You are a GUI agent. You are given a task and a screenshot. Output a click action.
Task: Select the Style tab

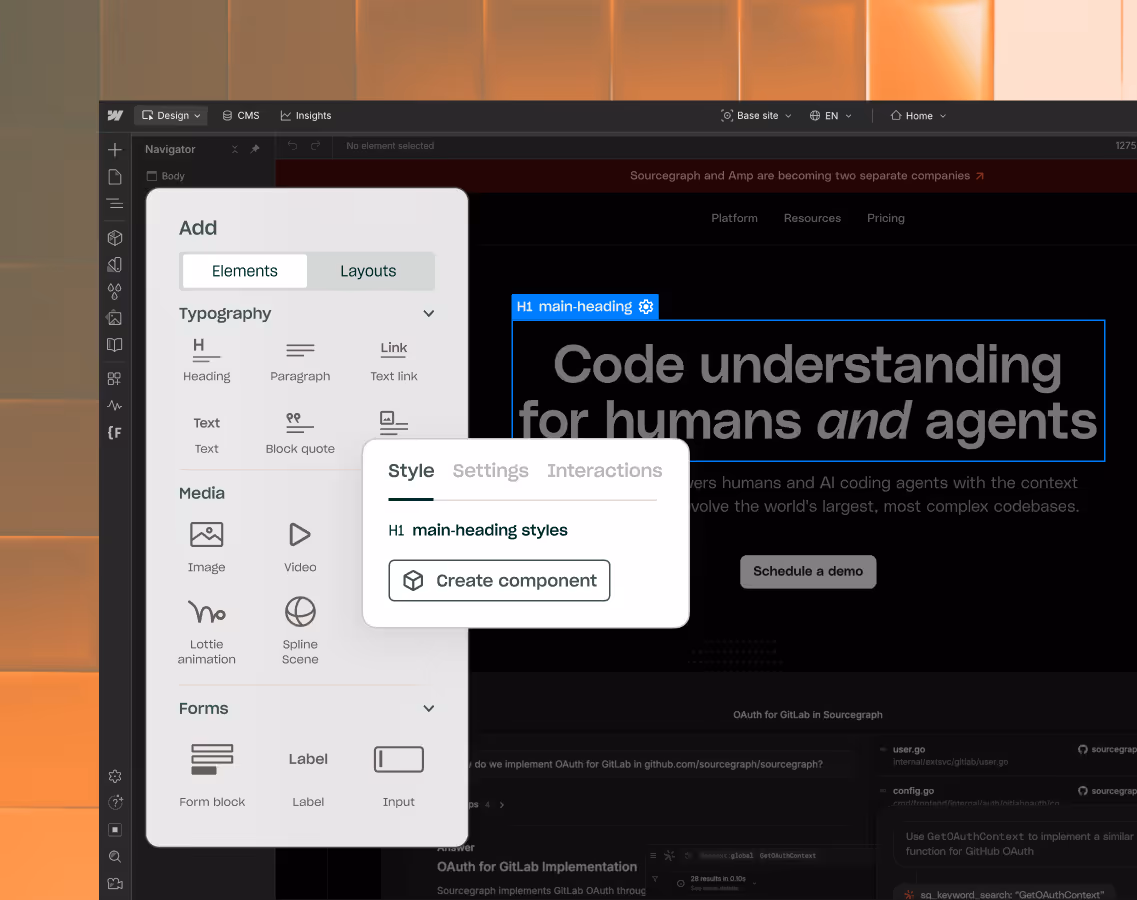point(411,471)
